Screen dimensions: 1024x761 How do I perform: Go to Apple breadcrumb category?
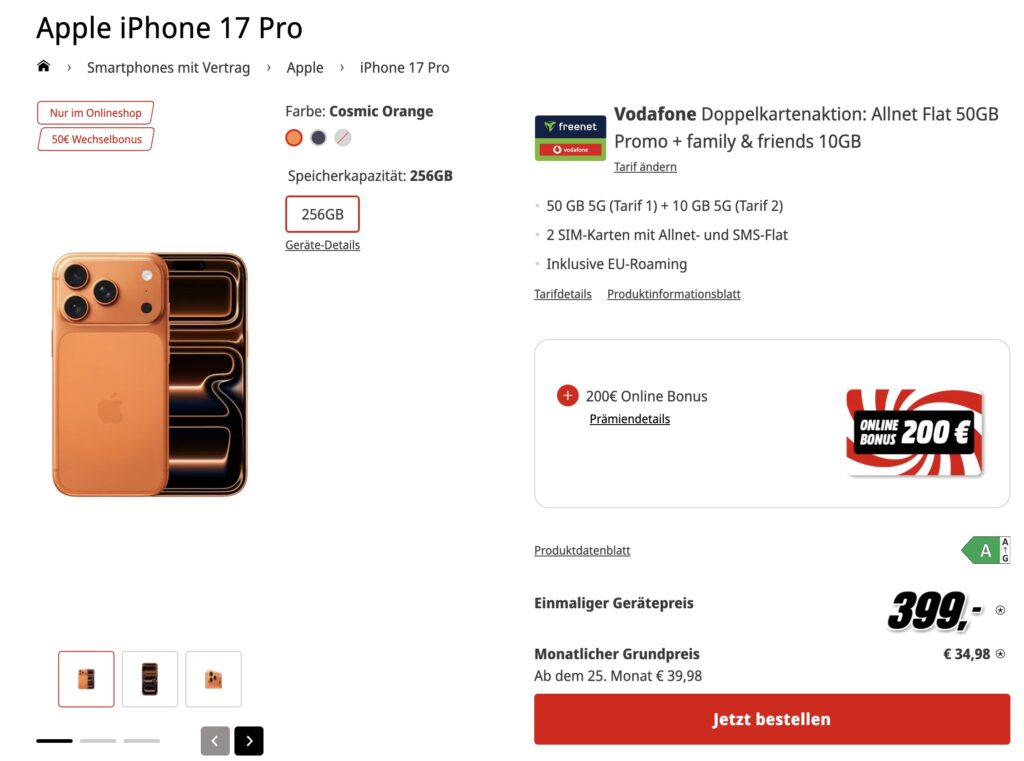pos(305,68)
